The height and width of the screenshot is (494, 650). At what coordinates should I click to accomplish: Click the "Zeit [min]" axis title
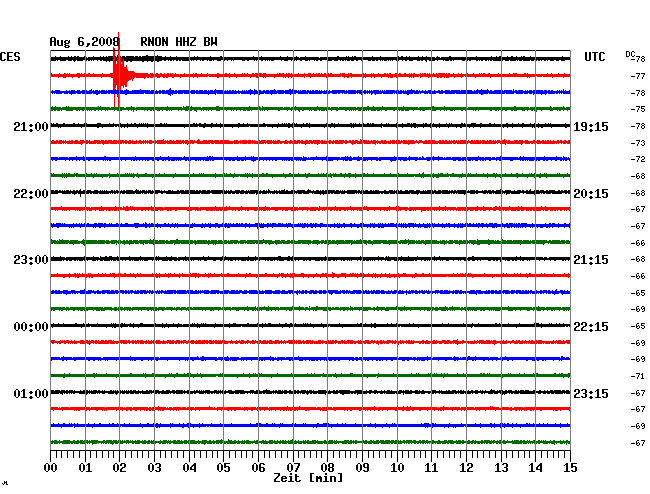click(308, 478)
